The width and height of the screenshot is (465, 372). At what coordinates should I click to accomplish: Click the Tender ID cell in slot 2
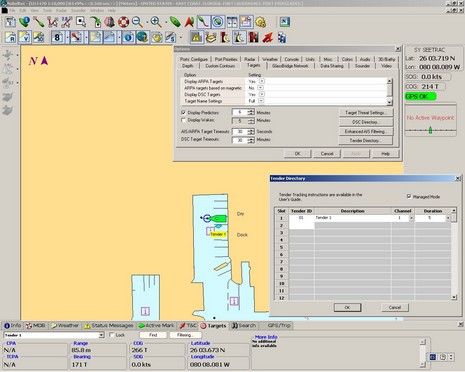point(301,225)
